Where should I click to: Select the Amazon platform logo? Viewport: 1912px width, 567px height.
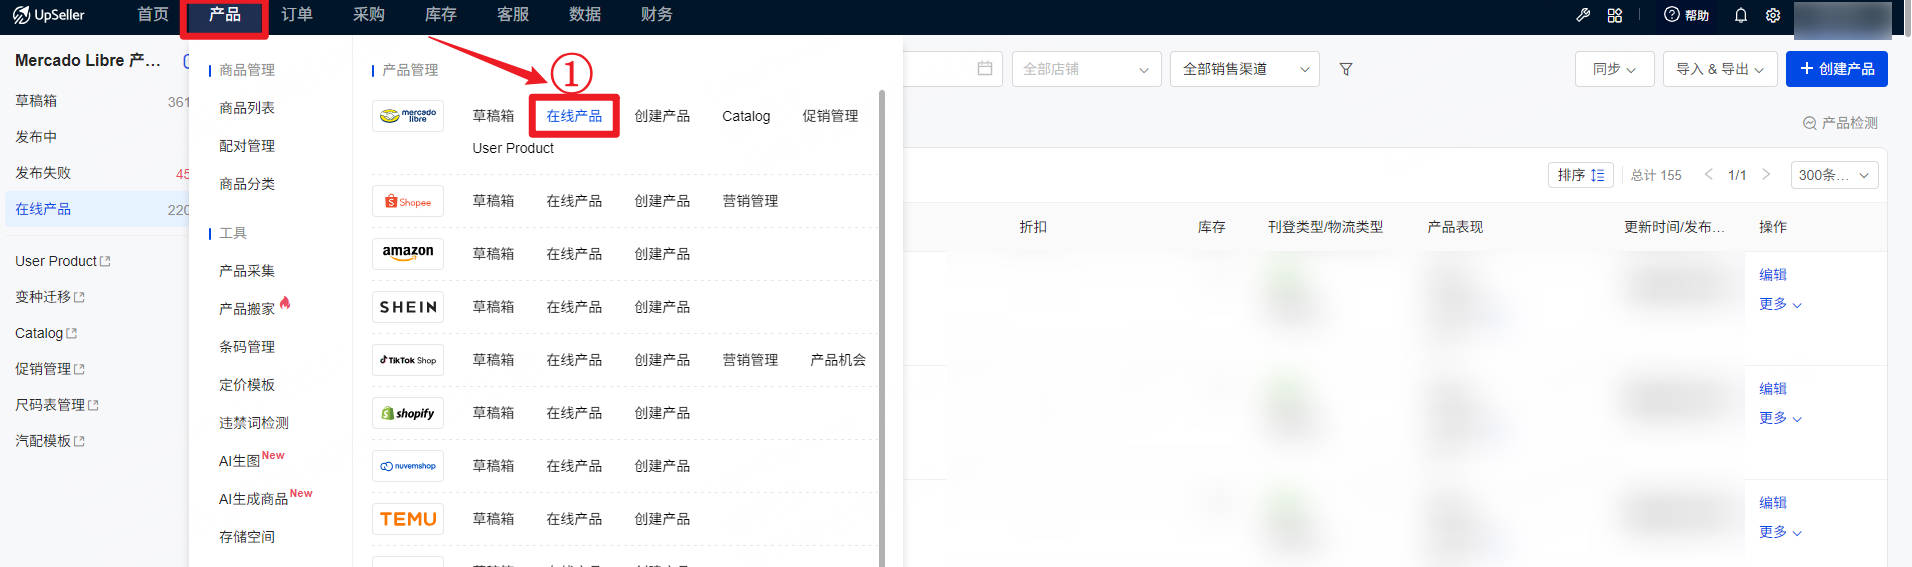408,254
